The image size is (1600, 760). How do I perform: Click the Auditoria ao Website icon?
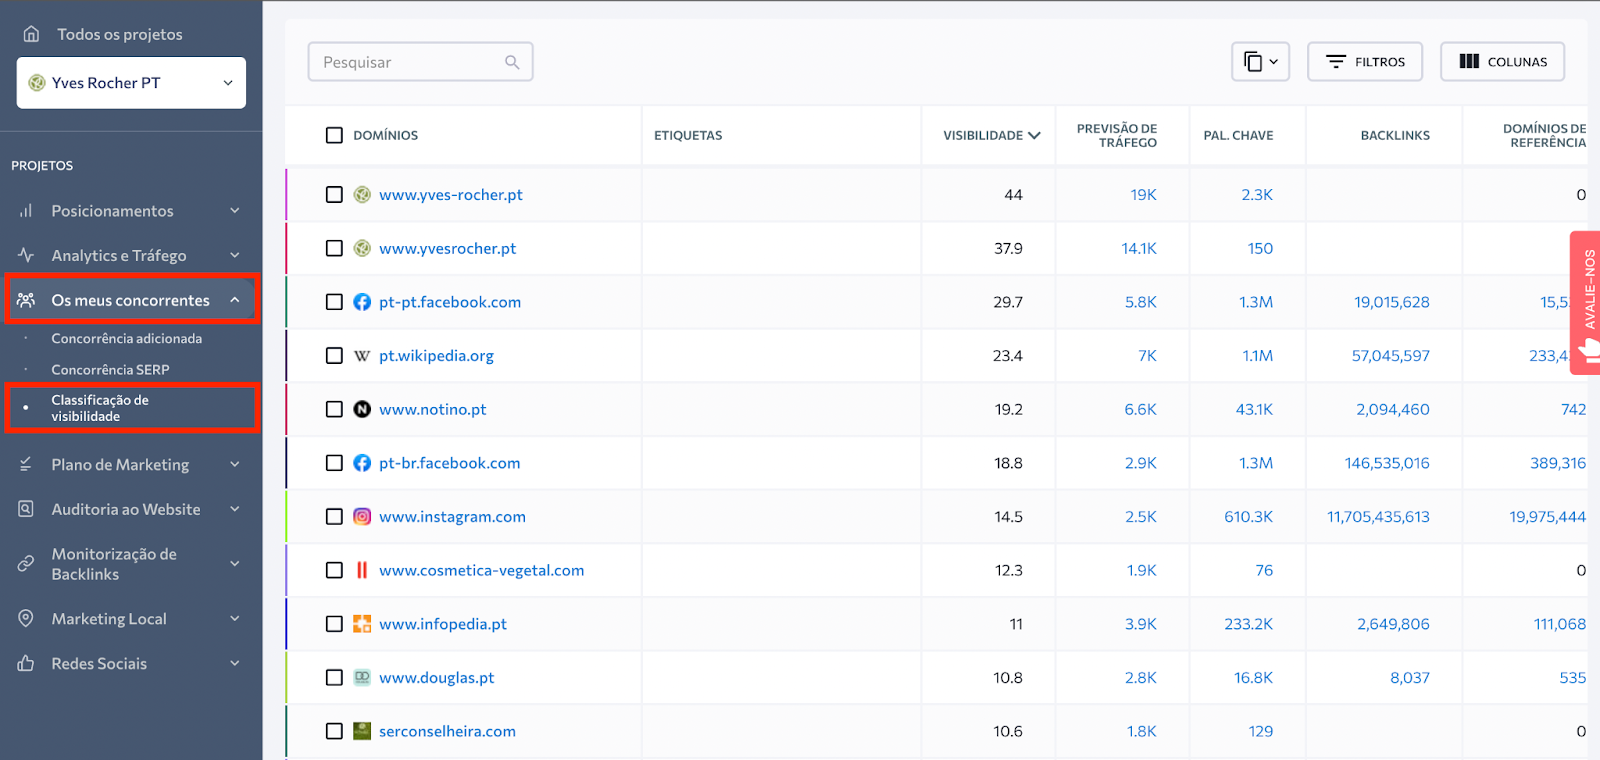[x=26, y=509]
